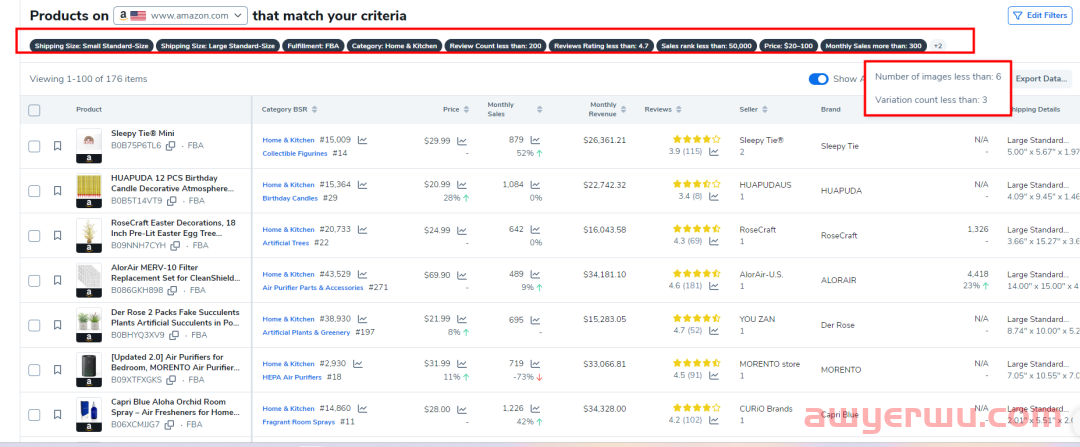The image size is (1080, 447).
Task: Open review history chart for 3.9 (115)
Action: 714,152
